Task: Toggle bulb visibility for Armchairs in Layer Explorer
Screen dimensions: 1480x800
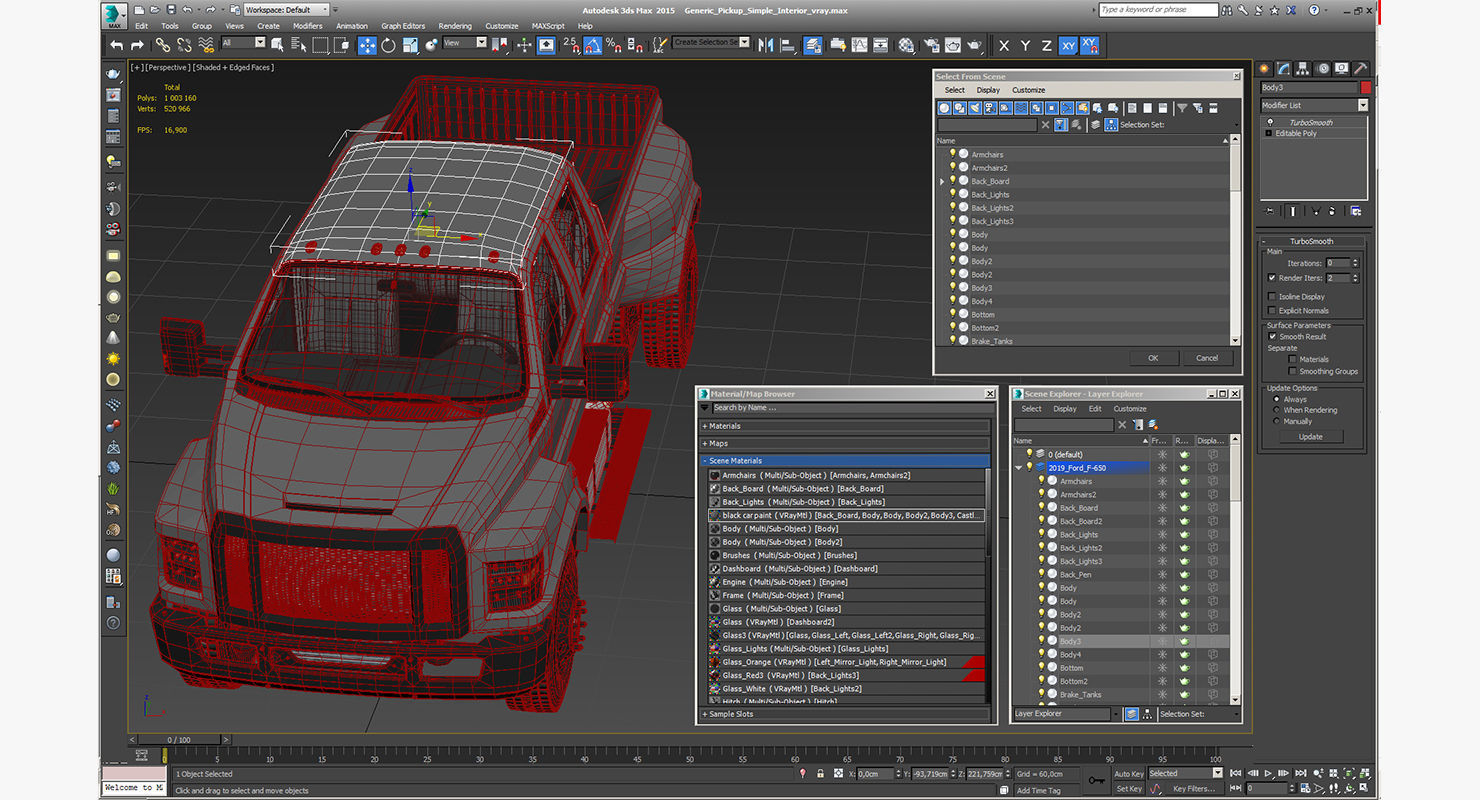Action: (x=1041, y=481)
